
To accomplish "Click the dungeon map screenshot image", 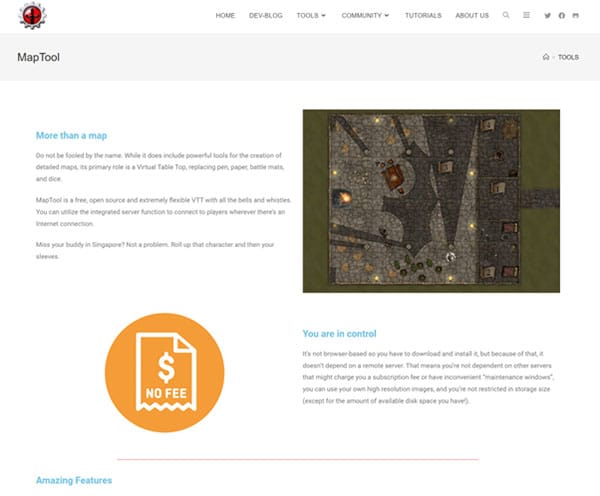I will coord(431,201).
